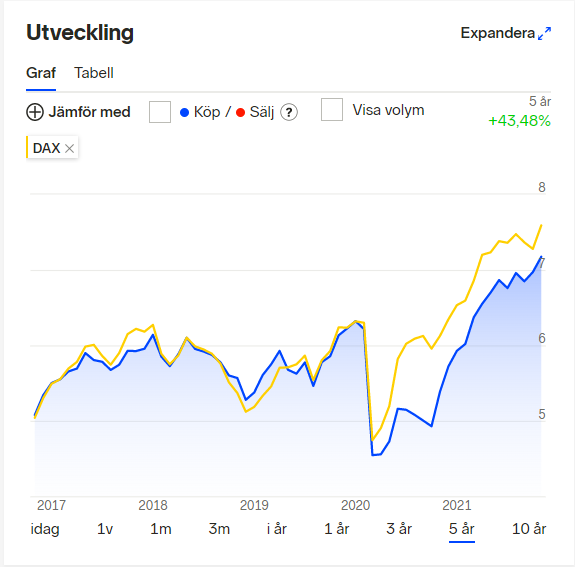Screen dimensions: 575x567
Task: Set chart range to 1m
Action: 161,529
